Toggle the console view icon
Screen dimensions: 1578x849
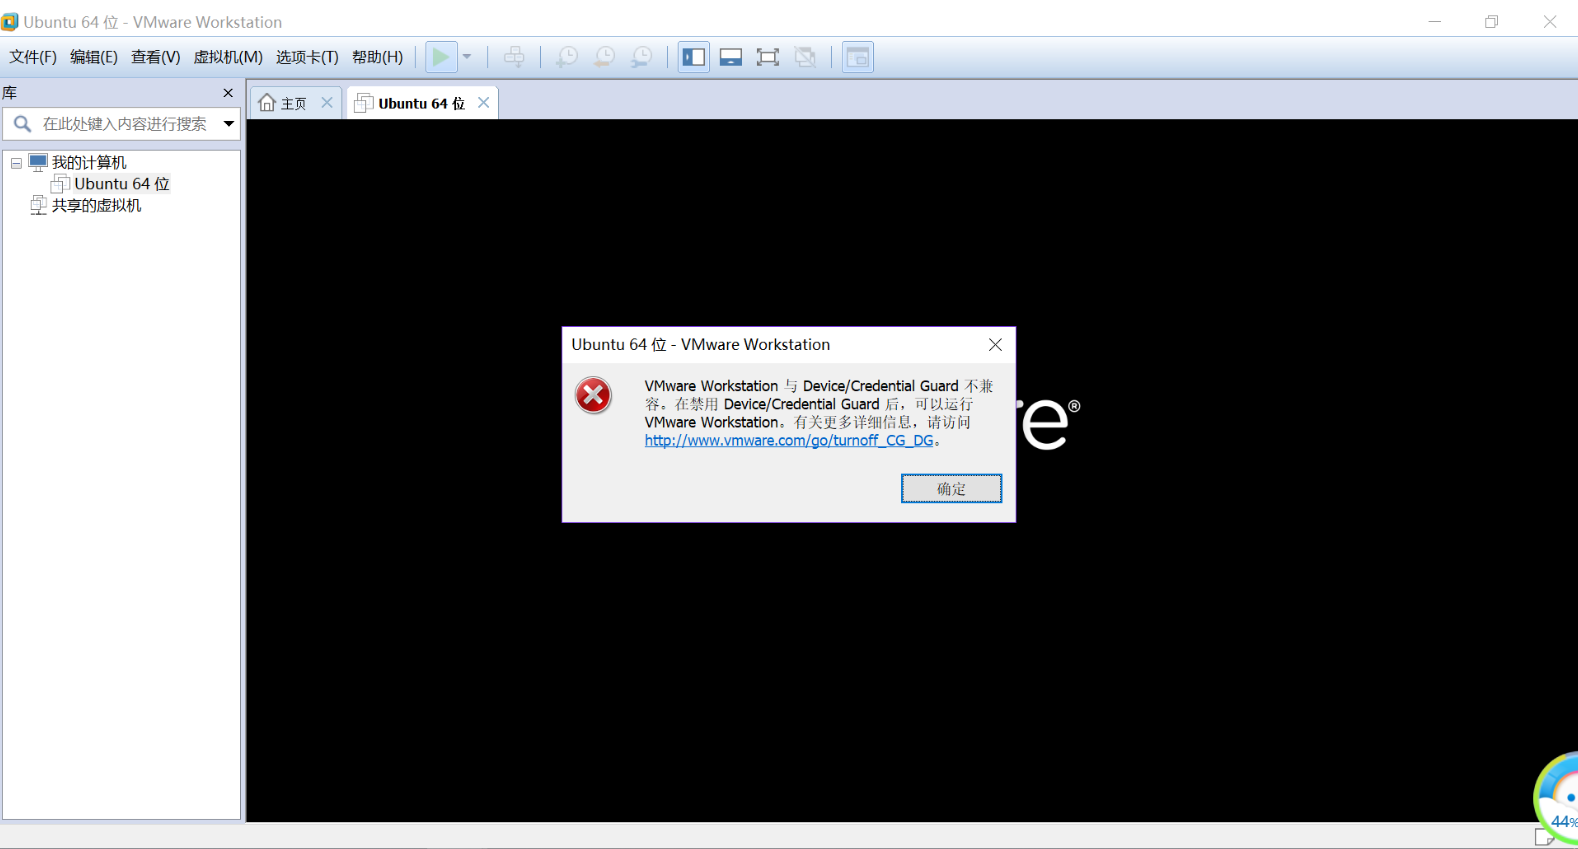[x=858, y=57]
